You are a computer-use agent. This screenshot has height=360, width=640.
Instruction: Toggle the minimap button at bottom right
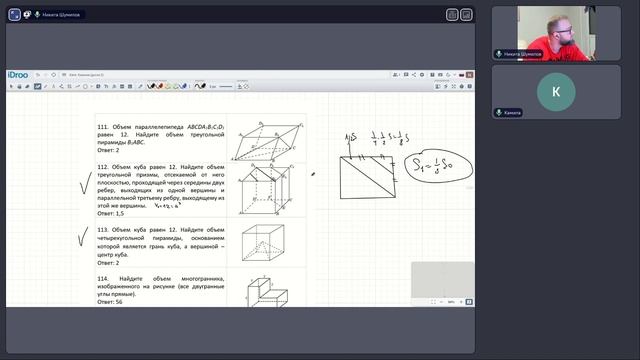coord(469,302)
